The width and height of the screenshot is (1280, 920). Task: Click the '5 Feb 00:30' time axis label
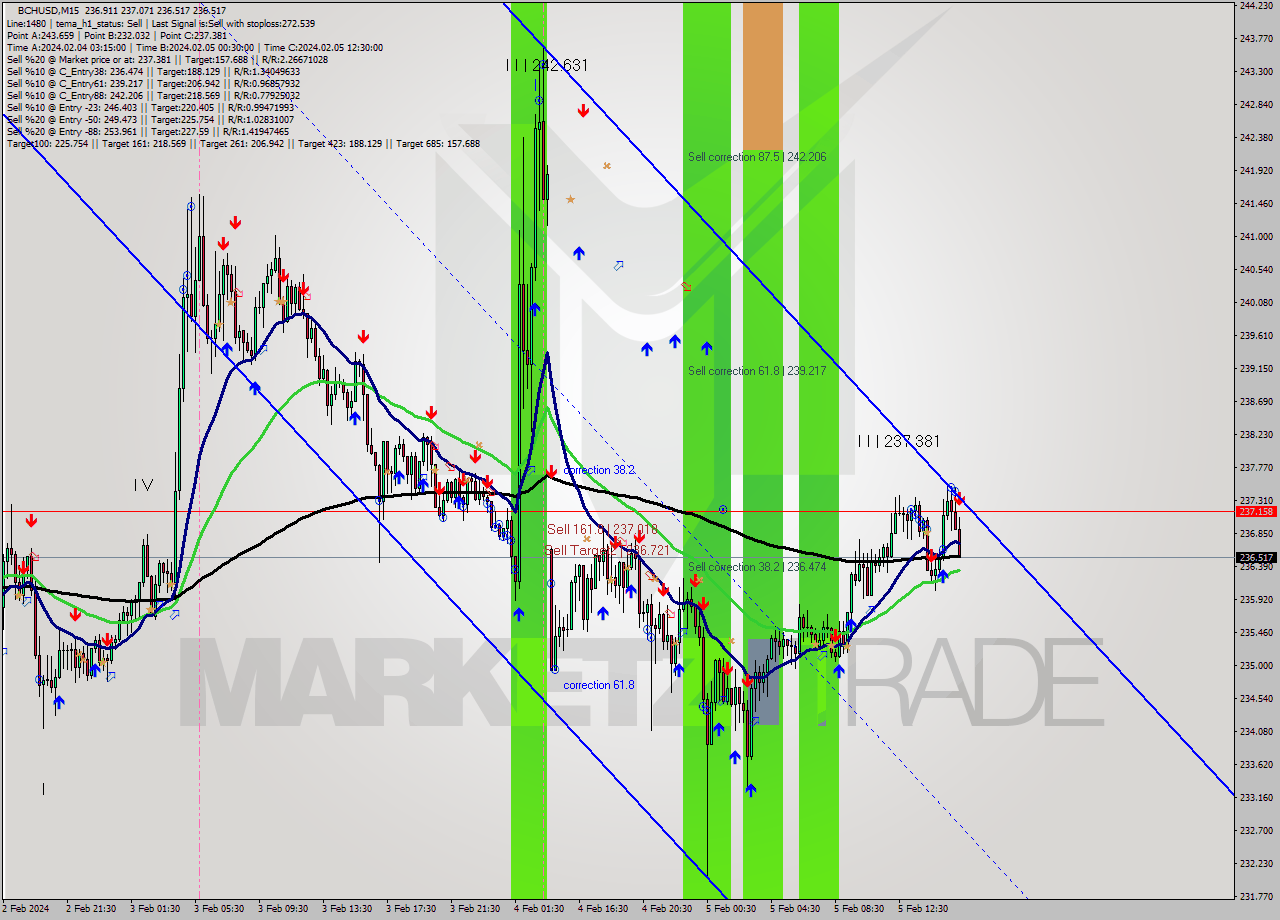pyautogui.click(x=730, y=909)
